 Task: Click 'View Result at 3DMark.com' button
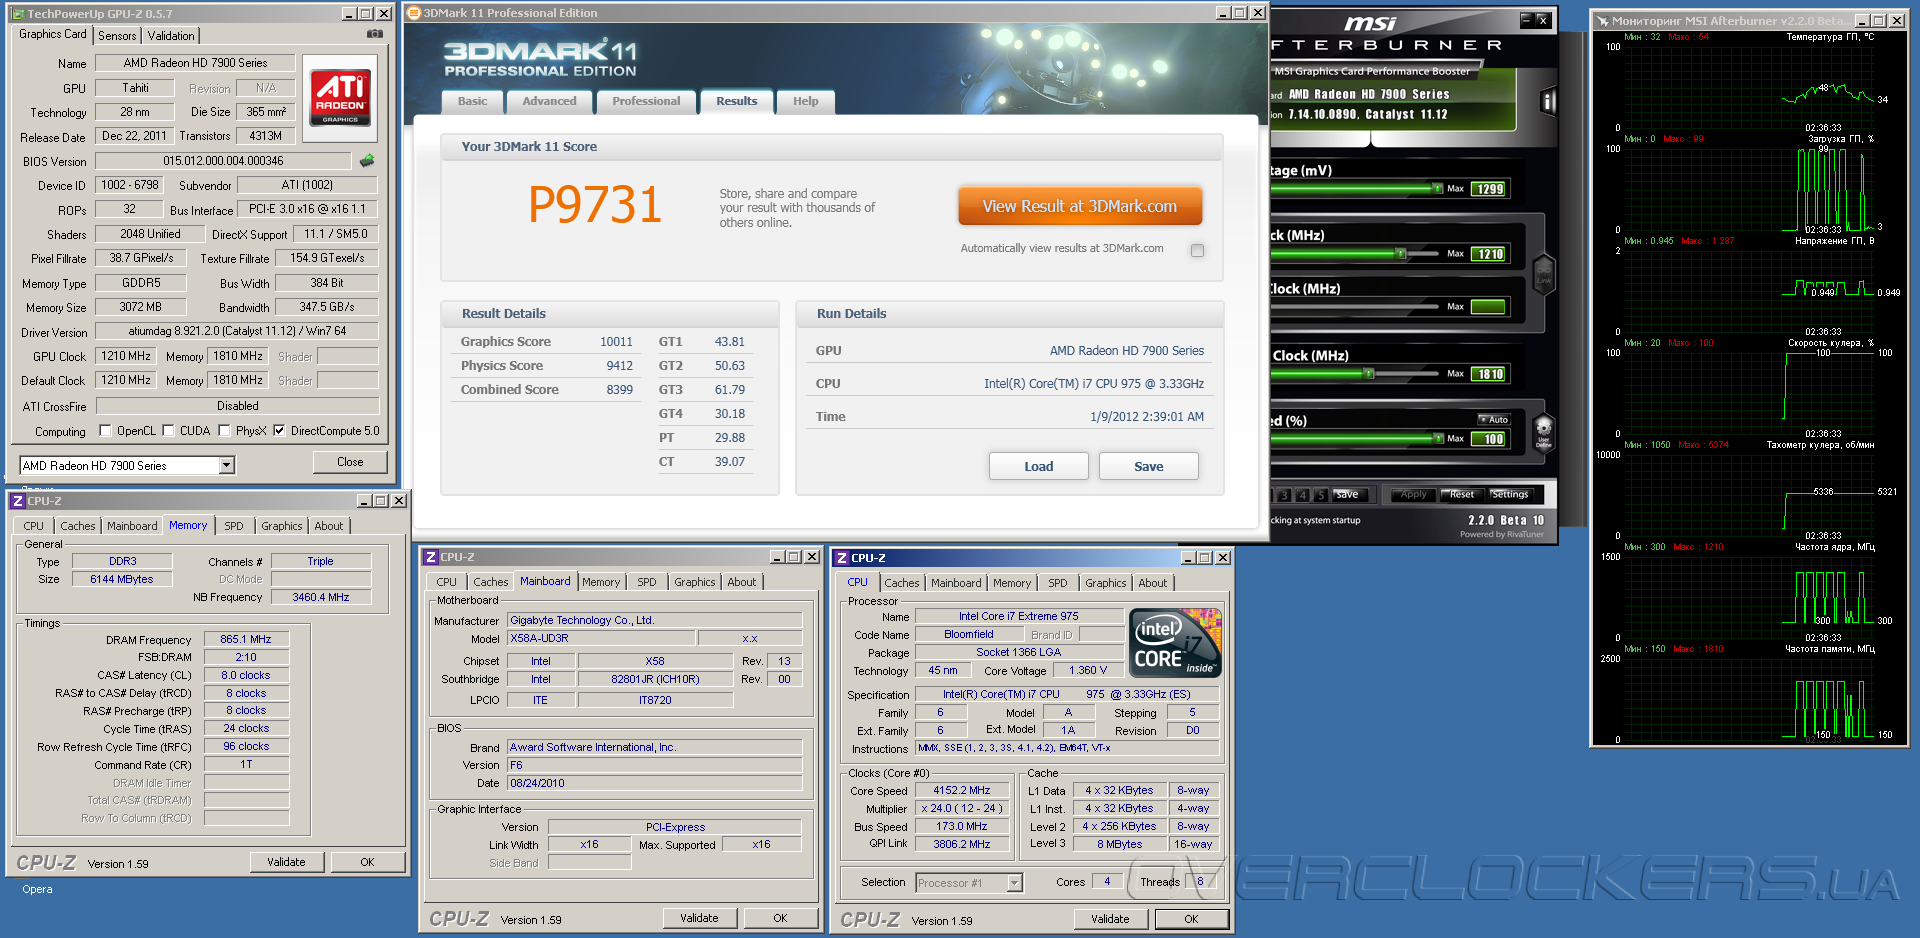[x=1080, y=206]
